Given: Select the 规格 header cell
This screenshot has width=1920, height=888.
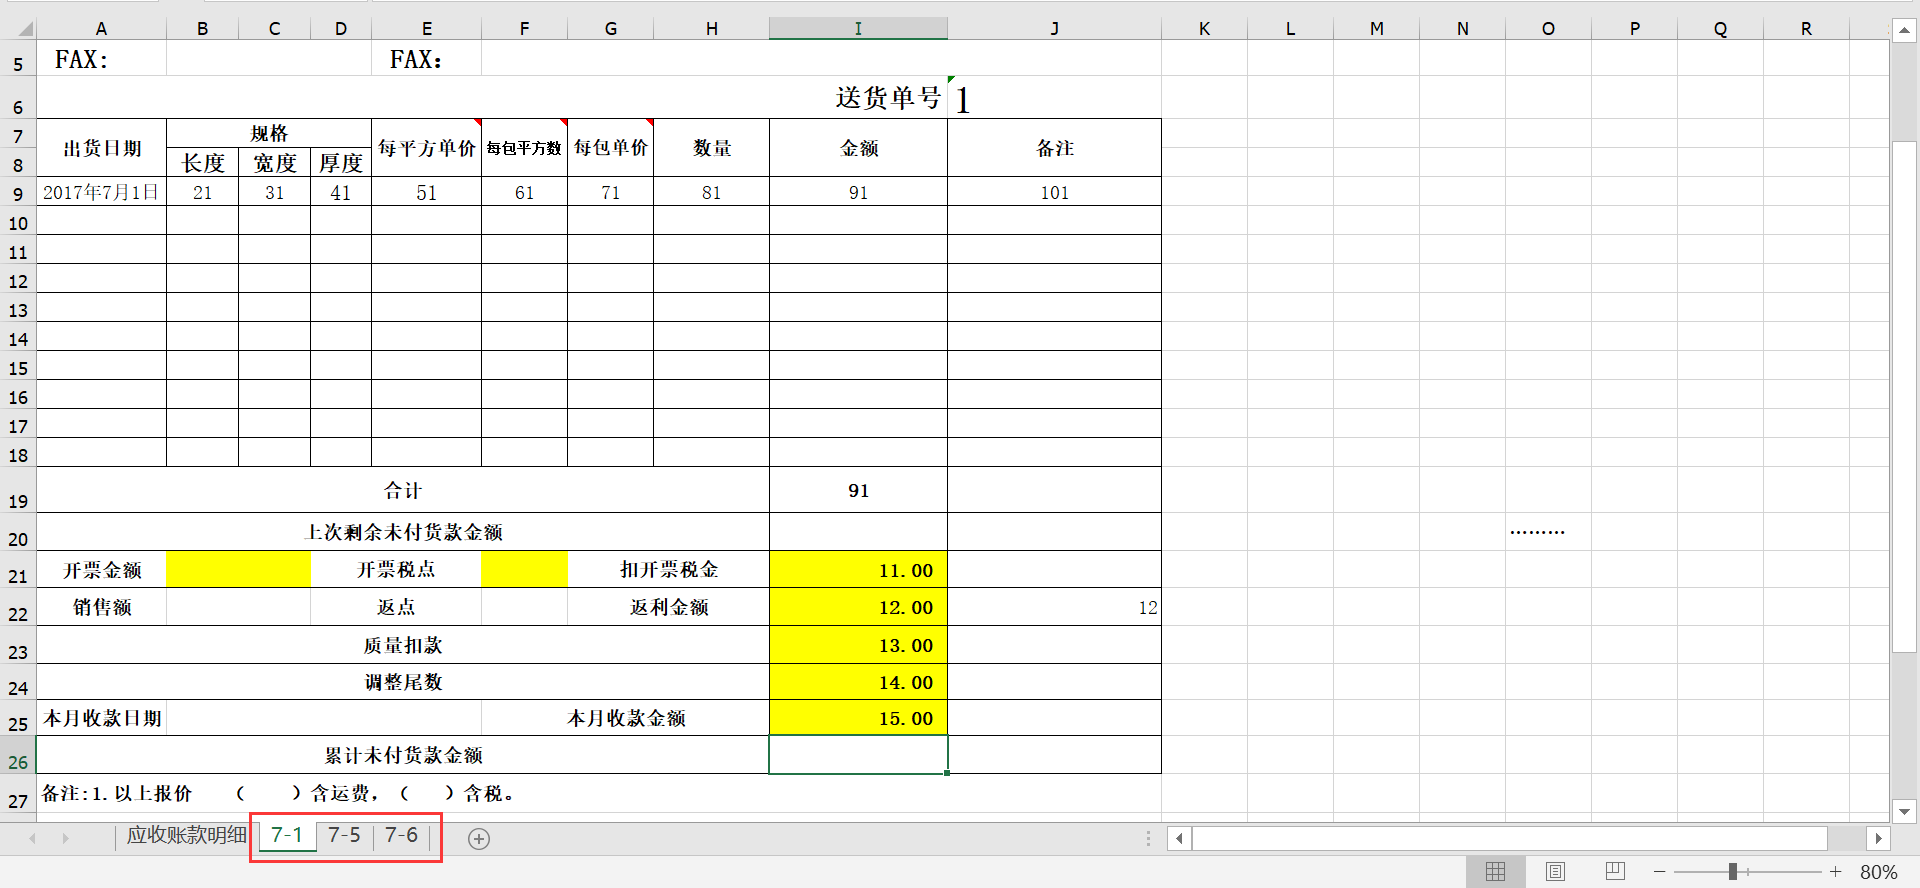Looking at the screenshot, I should pyautogui.click(x=269, y=133).
